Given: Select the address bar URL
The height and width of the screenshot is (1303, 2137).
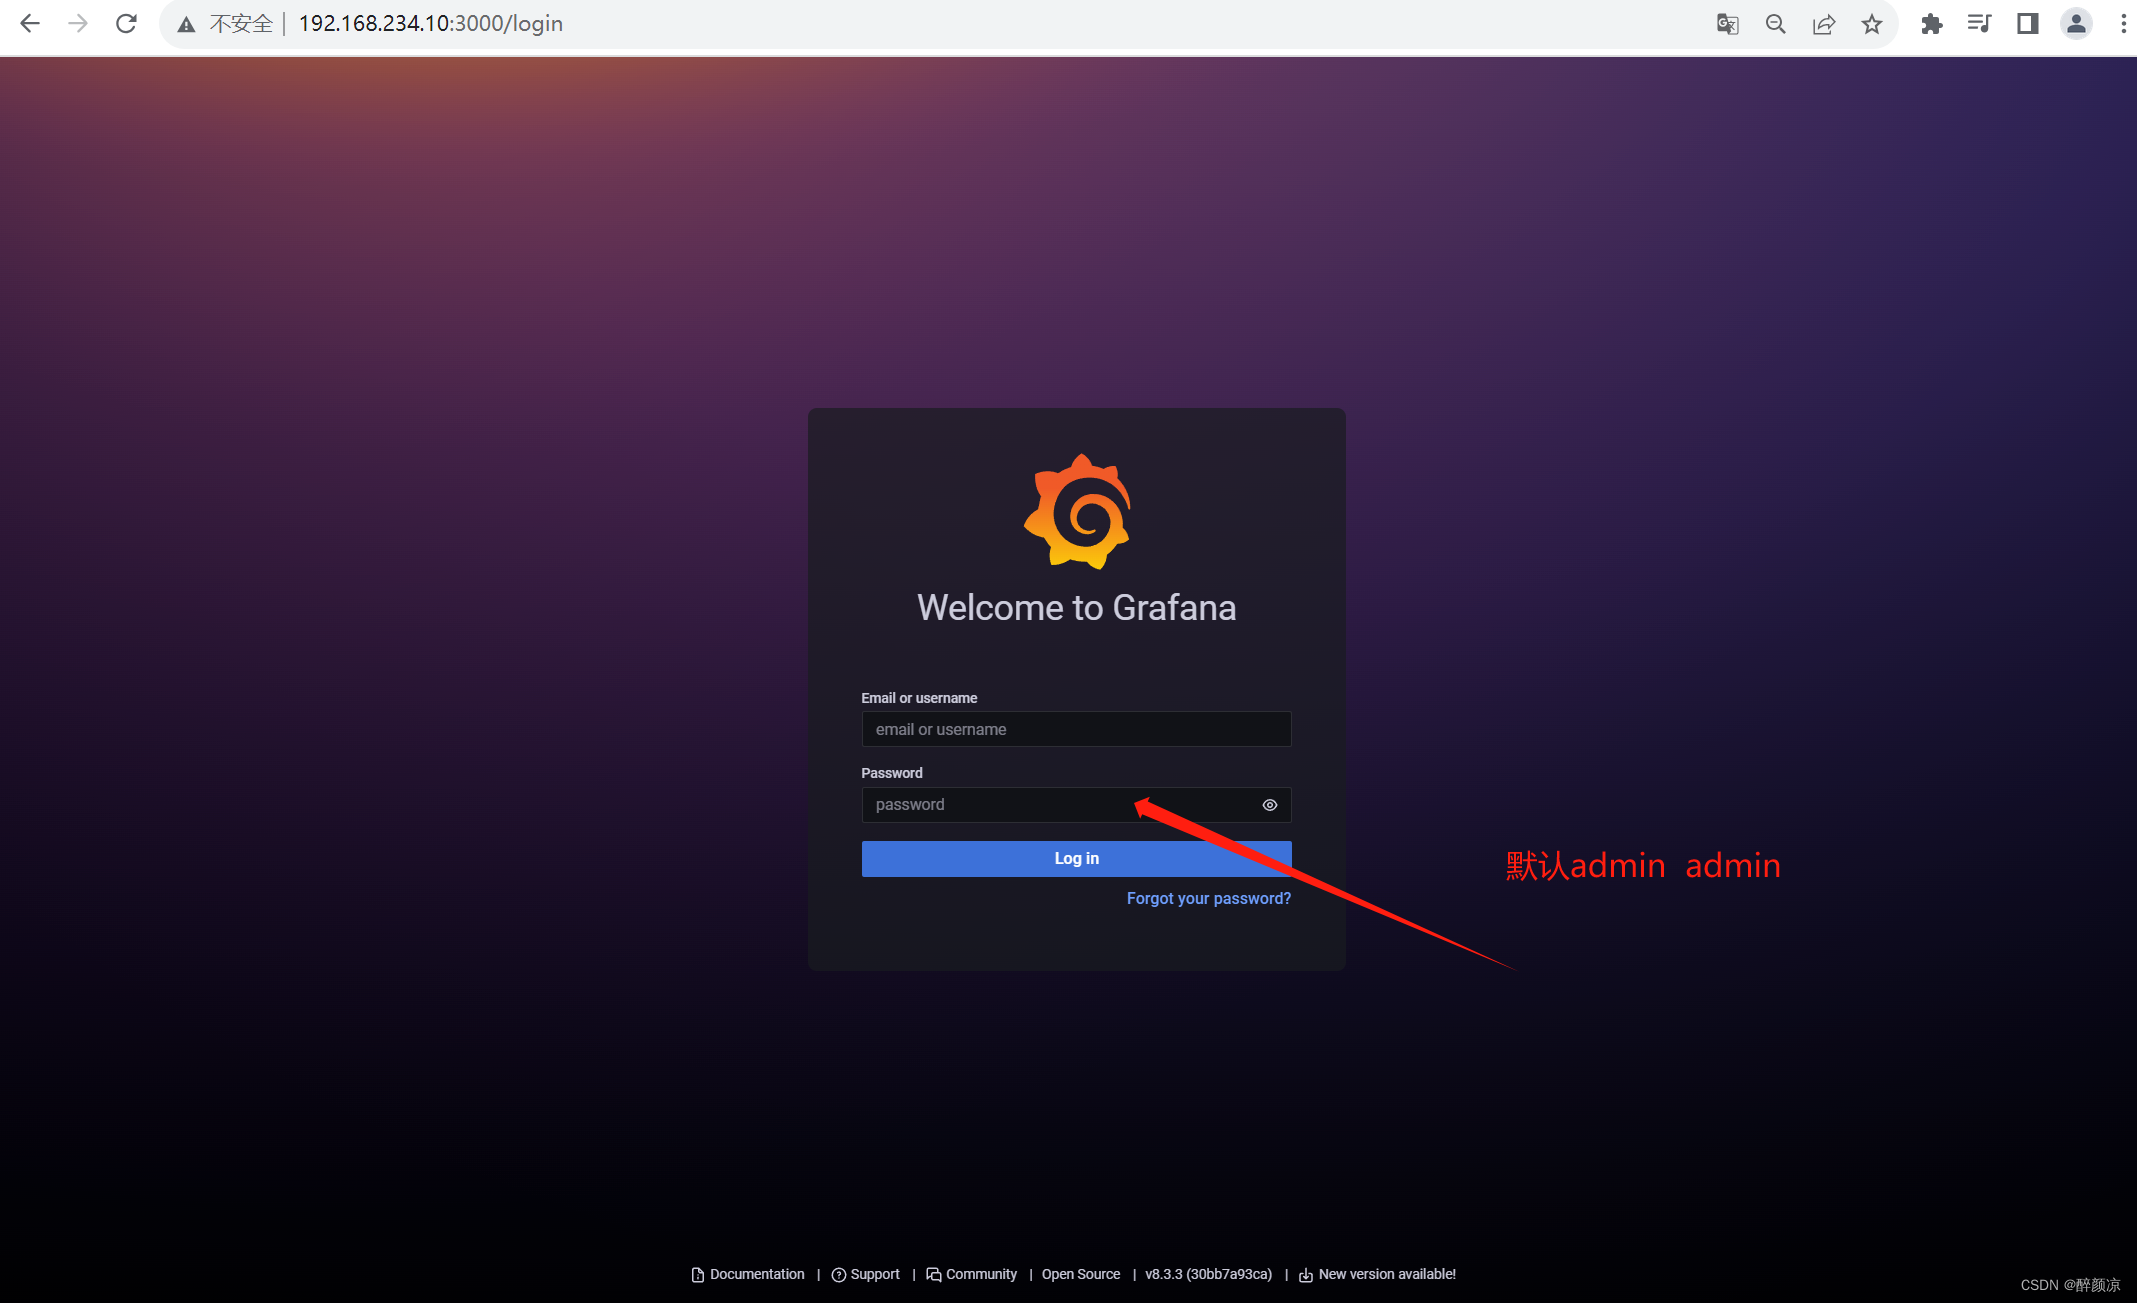Looking at the screenshot, I should 431,24.
